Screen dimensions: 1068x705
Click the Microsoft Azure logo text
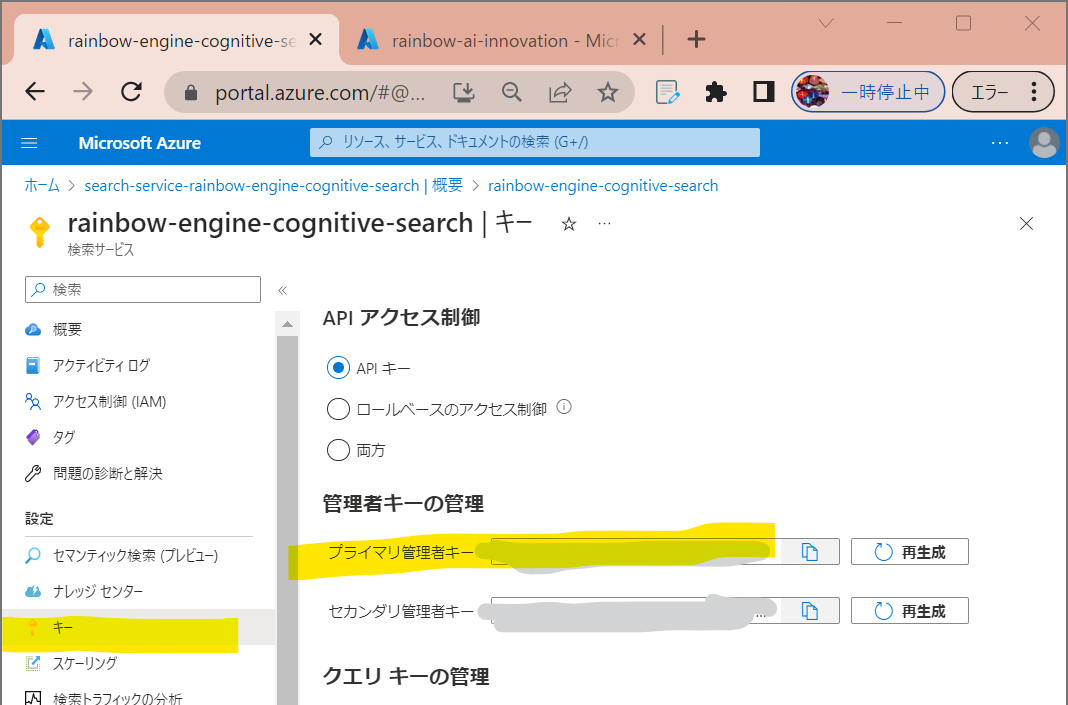[x=140, y=143]
